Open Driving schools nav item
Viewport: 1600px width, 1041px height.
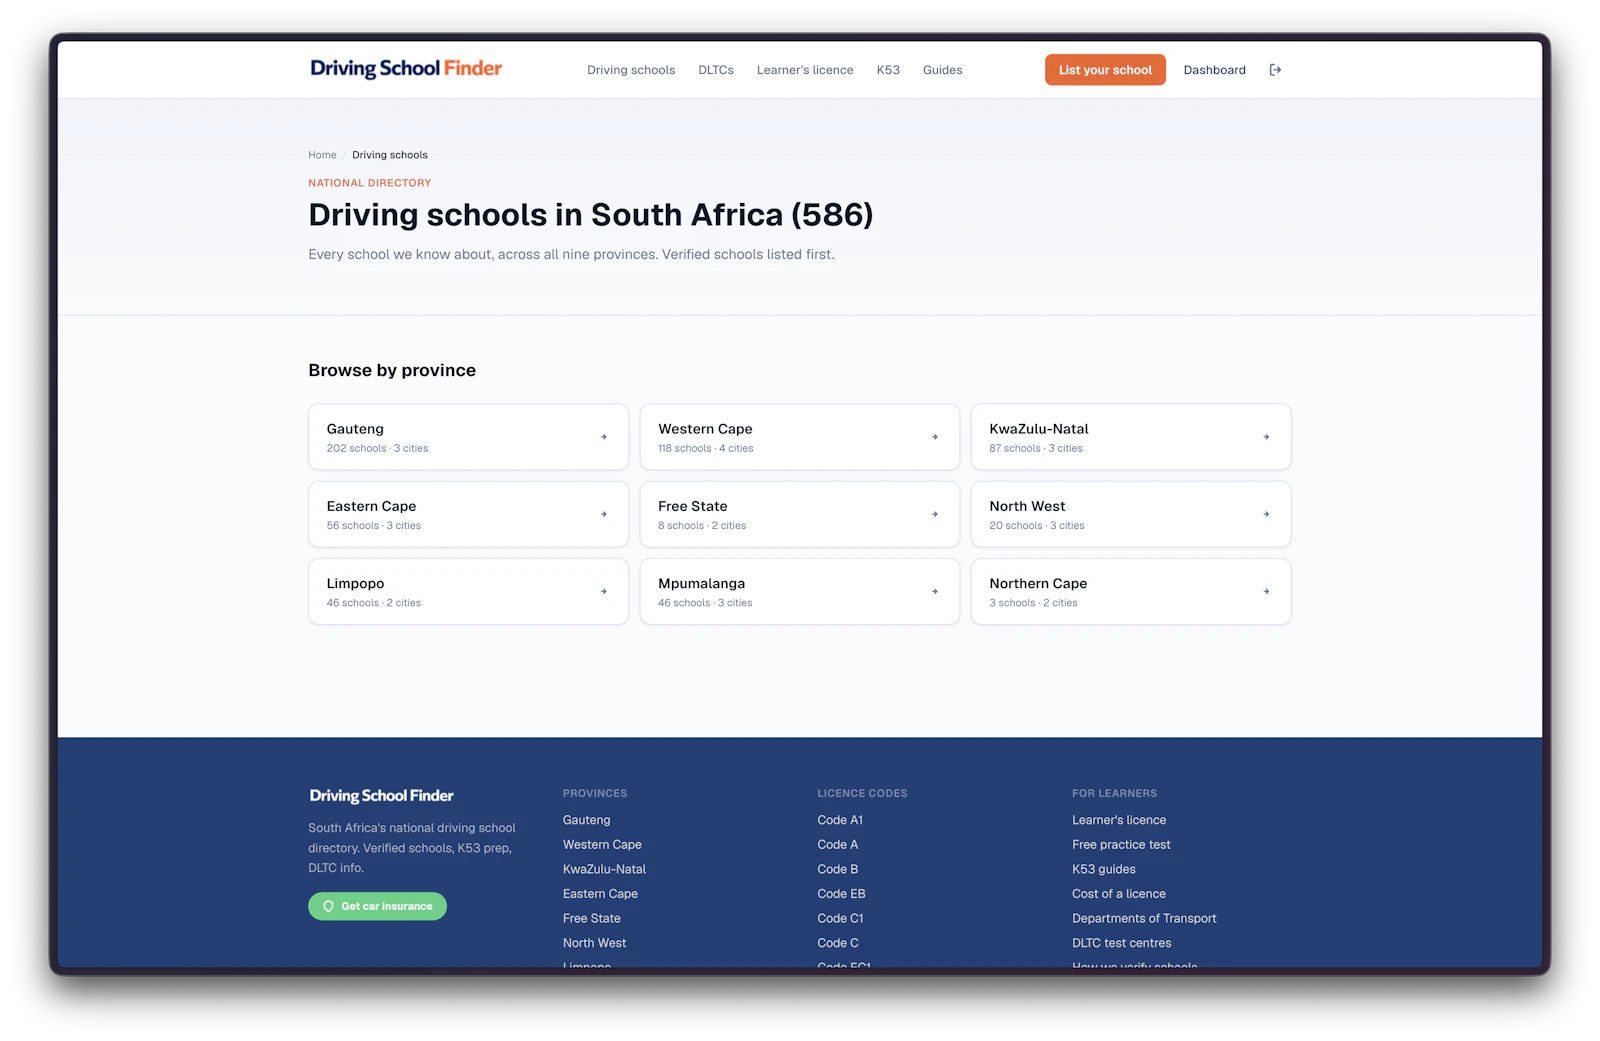click(x=631, y=70)
